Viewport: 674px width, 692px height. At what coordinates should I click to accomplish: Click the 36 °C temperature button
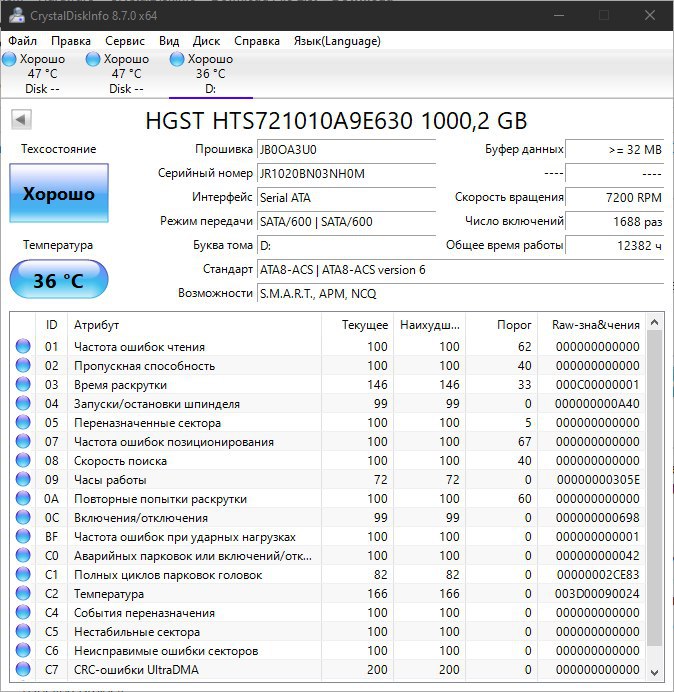pos(59,279)
